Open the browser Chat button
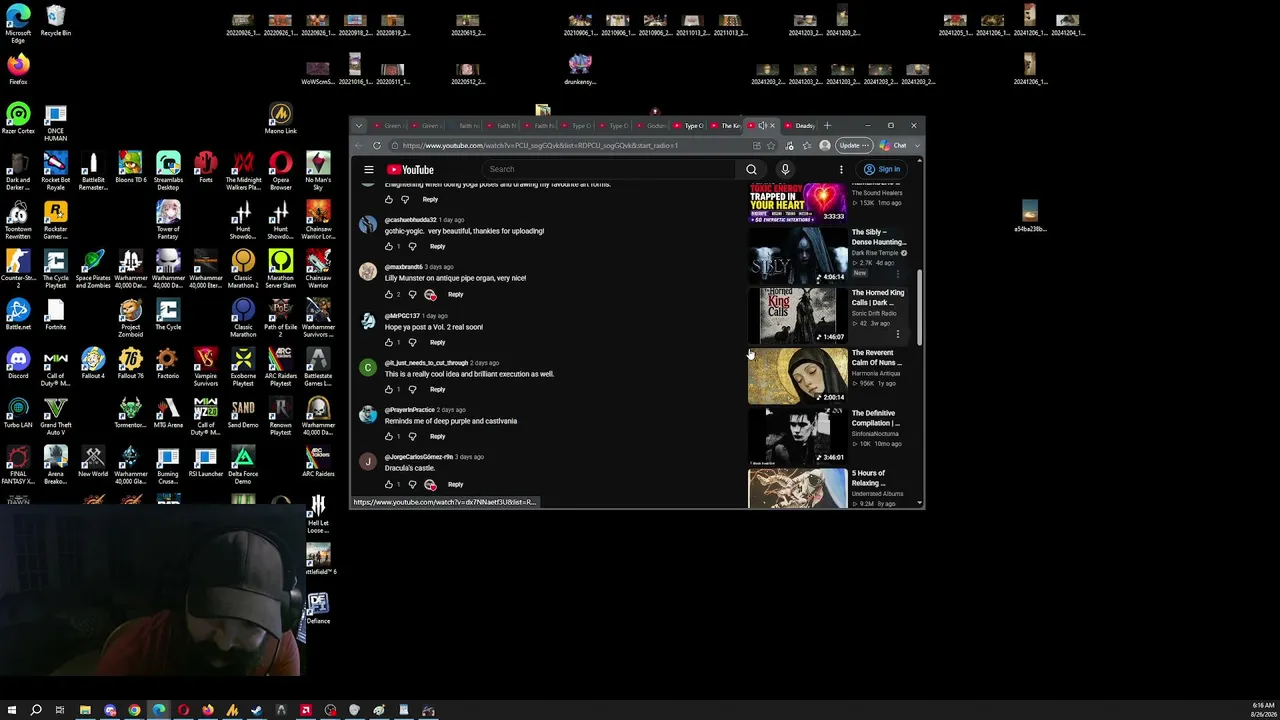Viewport: 1280px width, 720px height. point(893,146)
